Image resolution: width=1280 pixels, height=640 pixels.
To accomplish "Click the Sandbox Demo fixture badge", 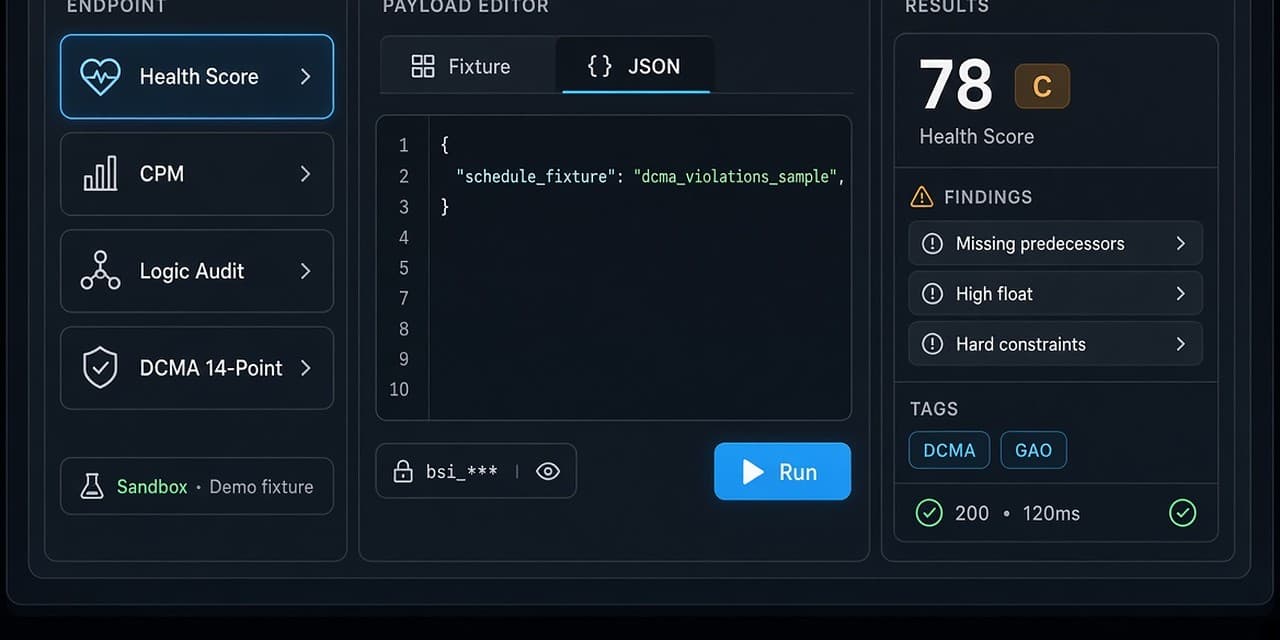I will (x=197, y=487).
